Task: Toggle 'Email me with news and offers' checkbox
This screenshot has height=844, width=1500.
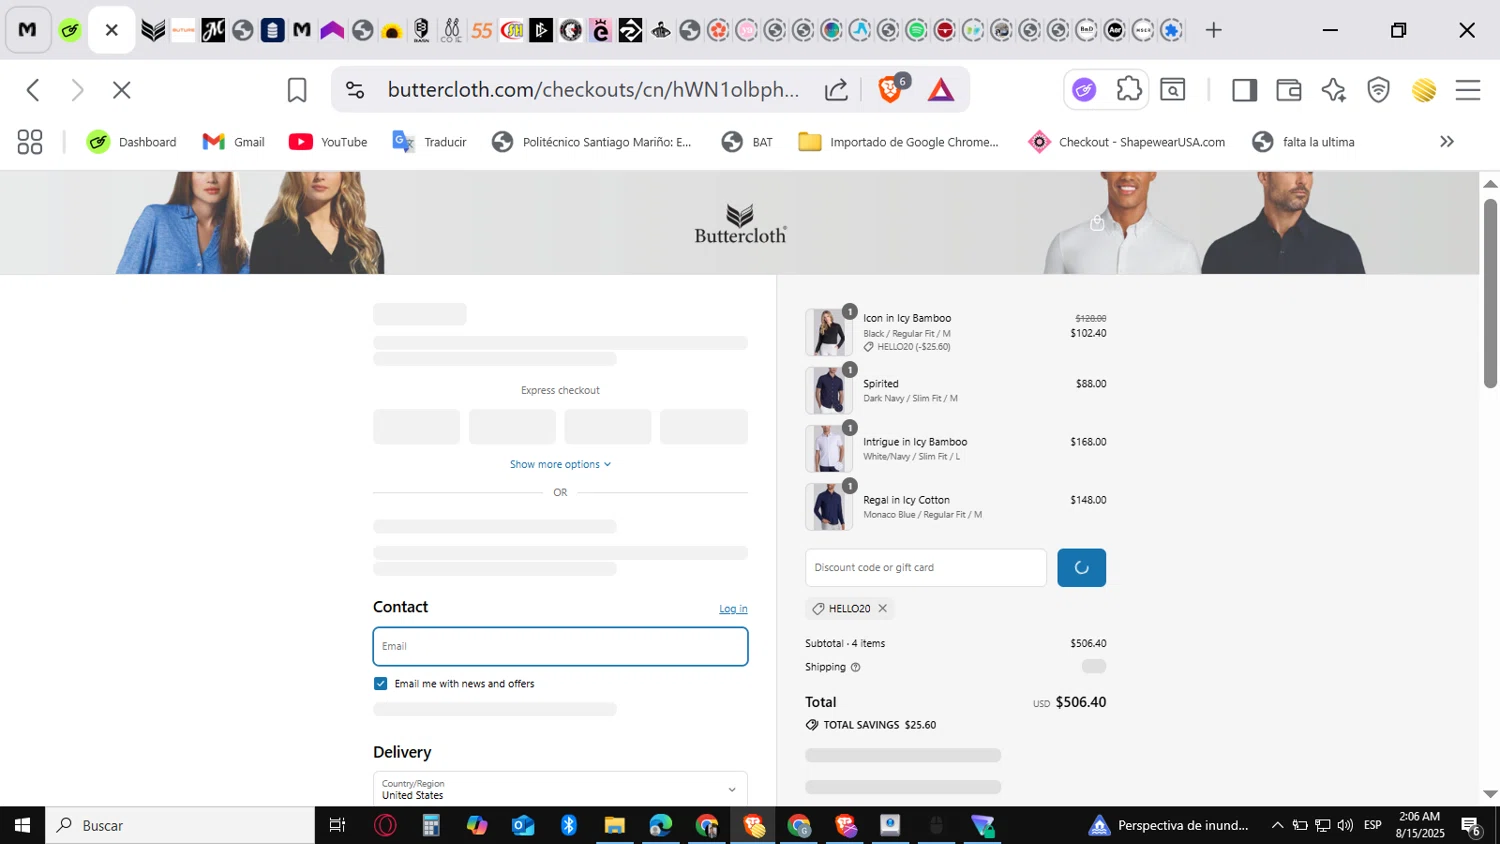Action: (380, 684)
